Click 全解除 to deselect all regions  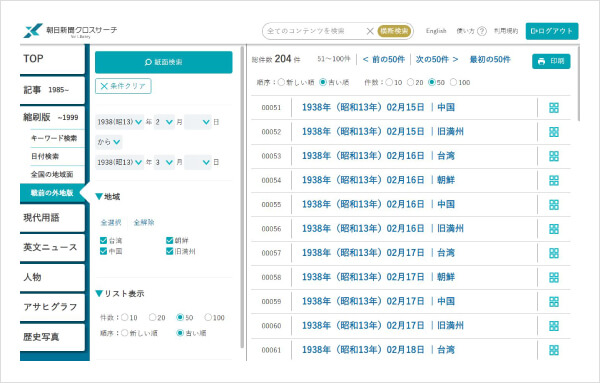(144, 222)
